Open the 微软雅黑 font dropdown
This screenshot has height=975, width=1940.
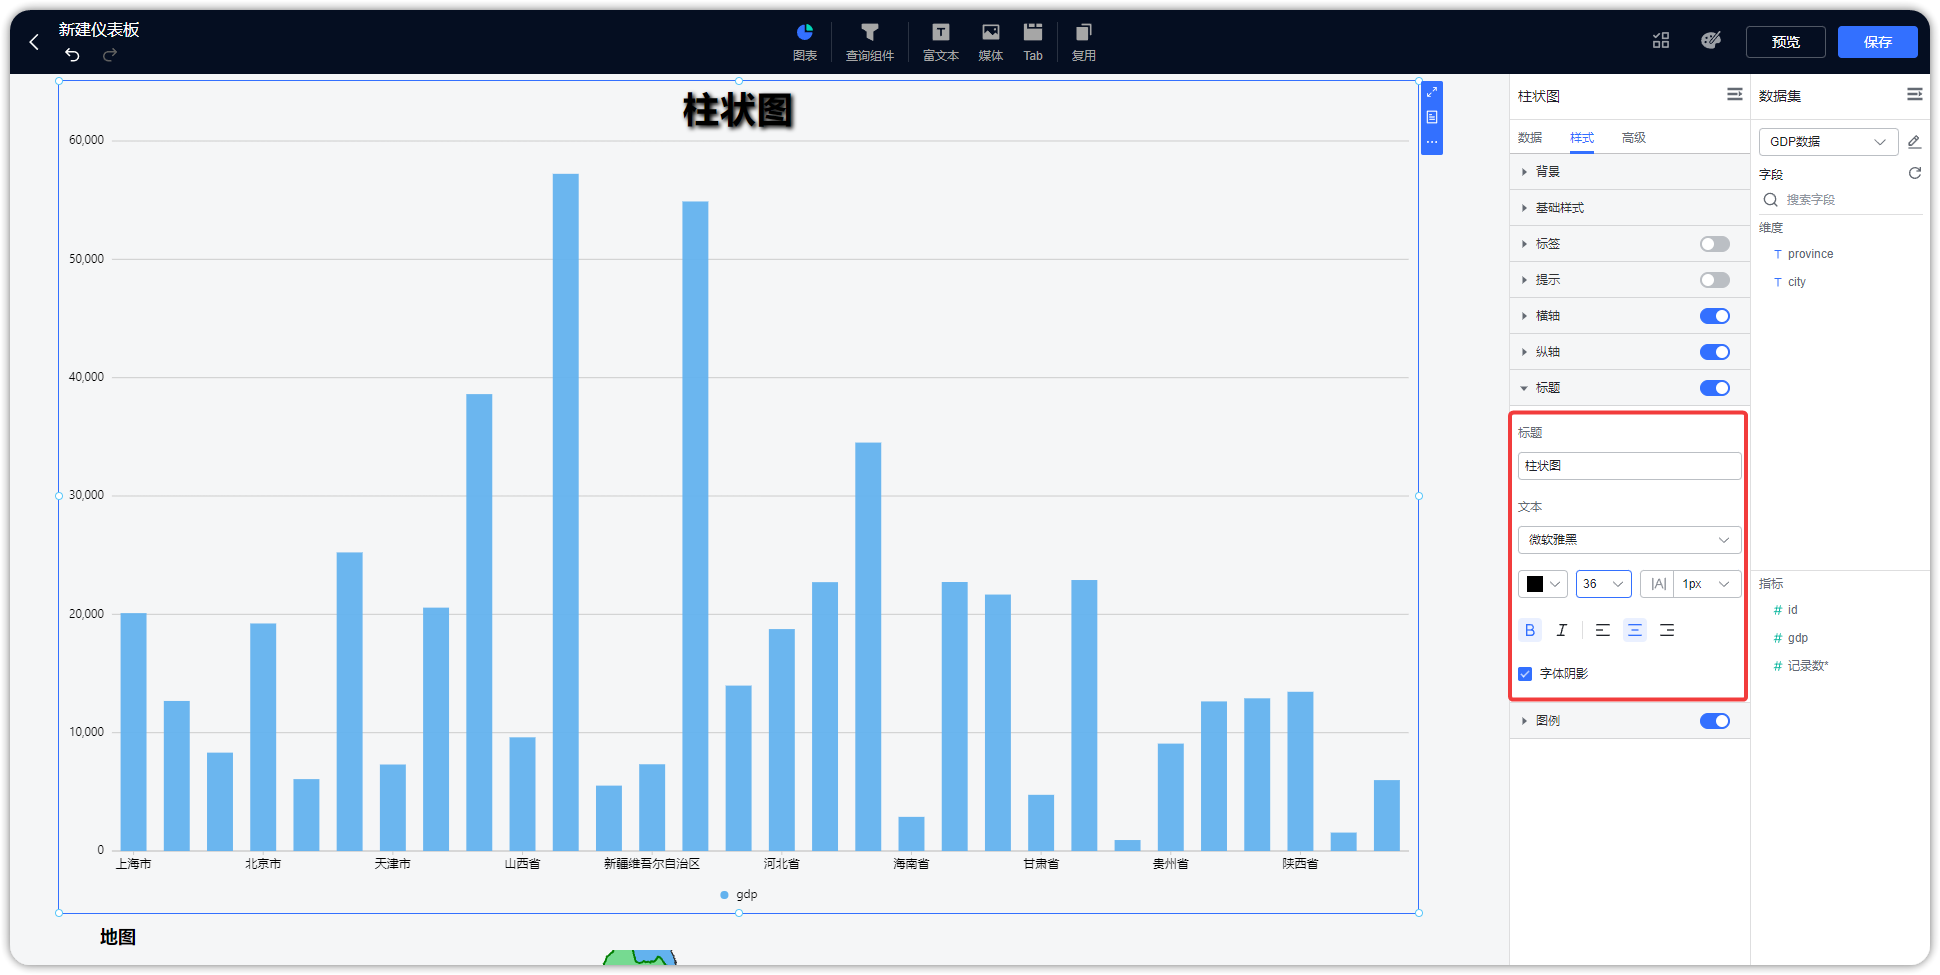coord(1629,540)
